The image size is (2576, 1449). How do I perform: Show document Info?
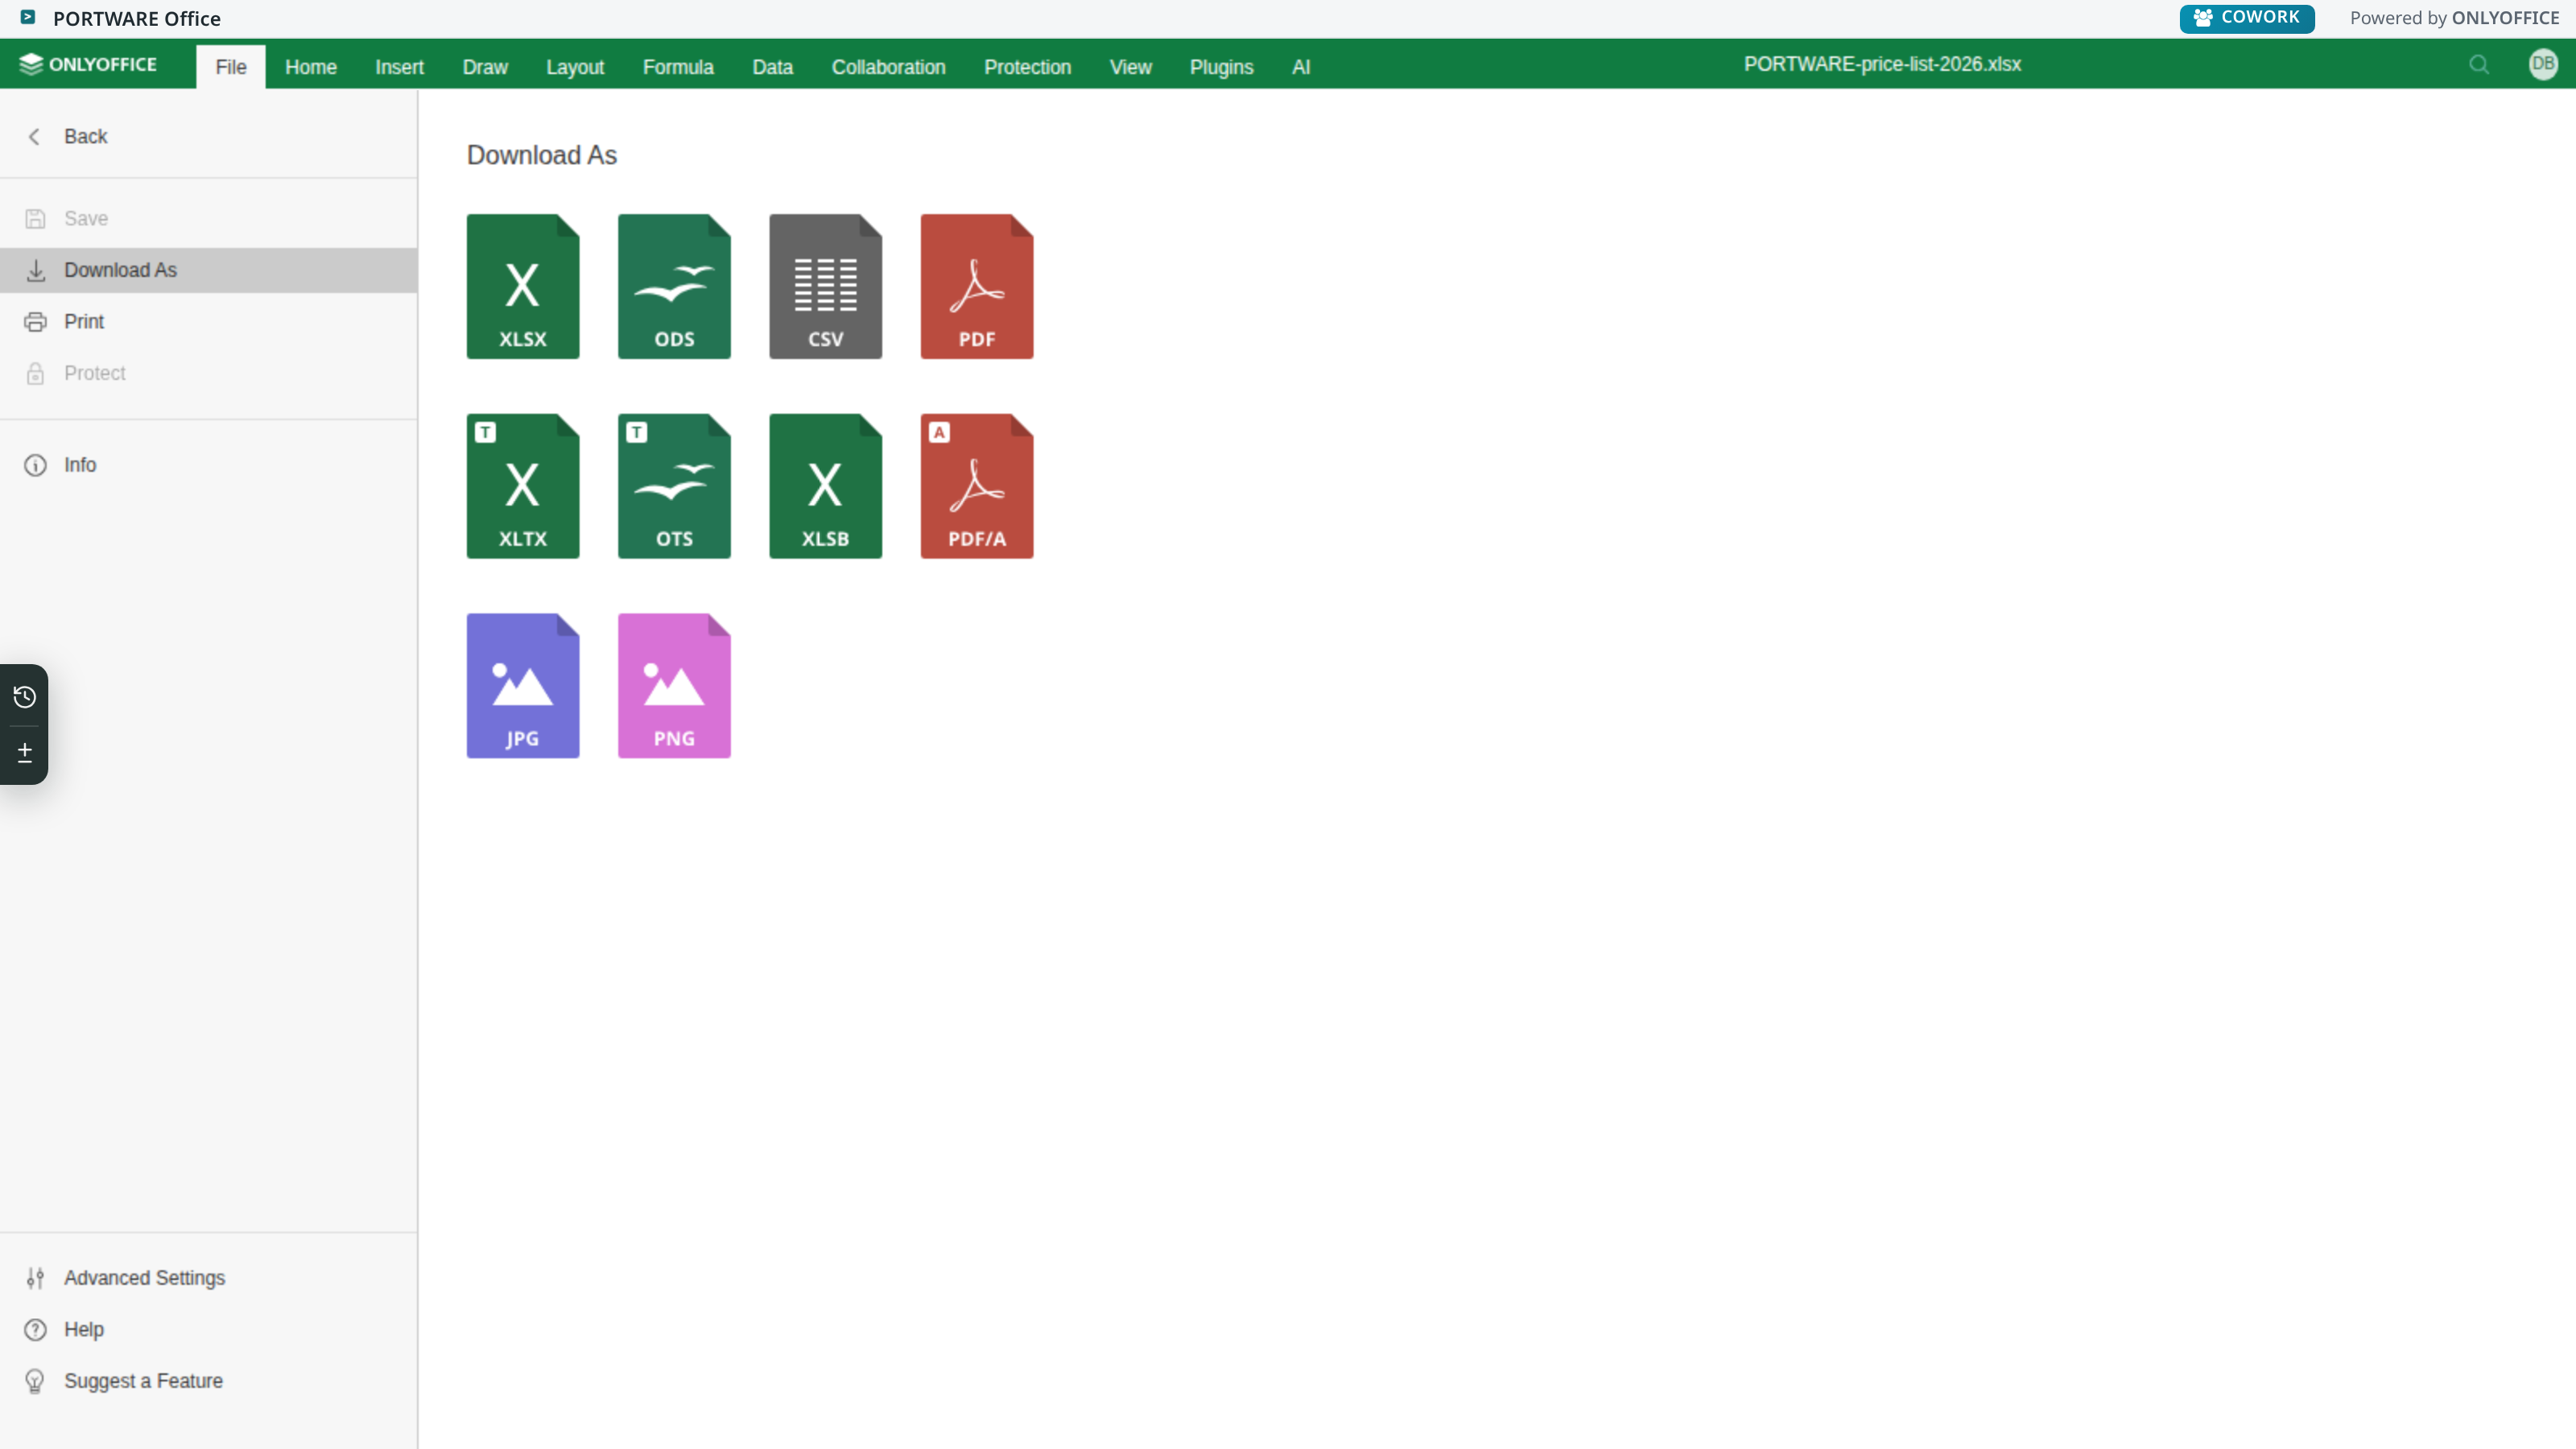tap(209, 465)
